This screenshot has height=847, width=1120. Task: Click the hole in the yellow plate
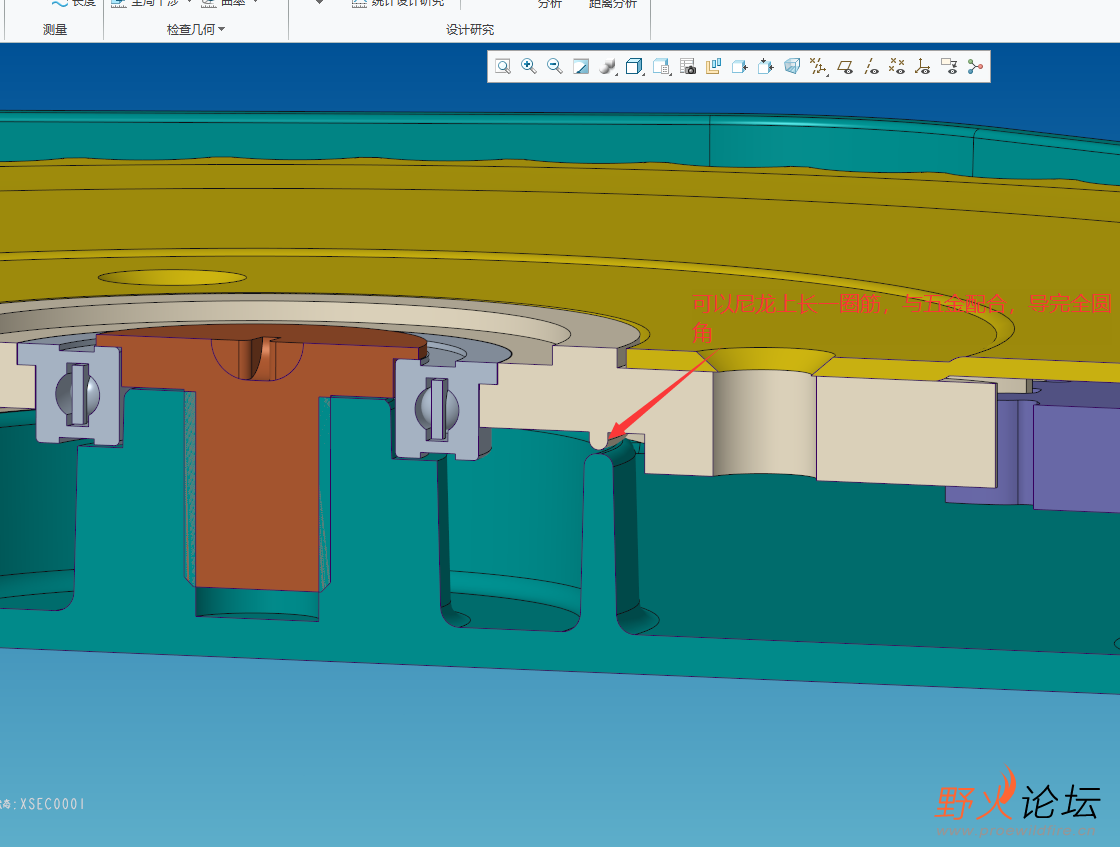pos(172,277)
